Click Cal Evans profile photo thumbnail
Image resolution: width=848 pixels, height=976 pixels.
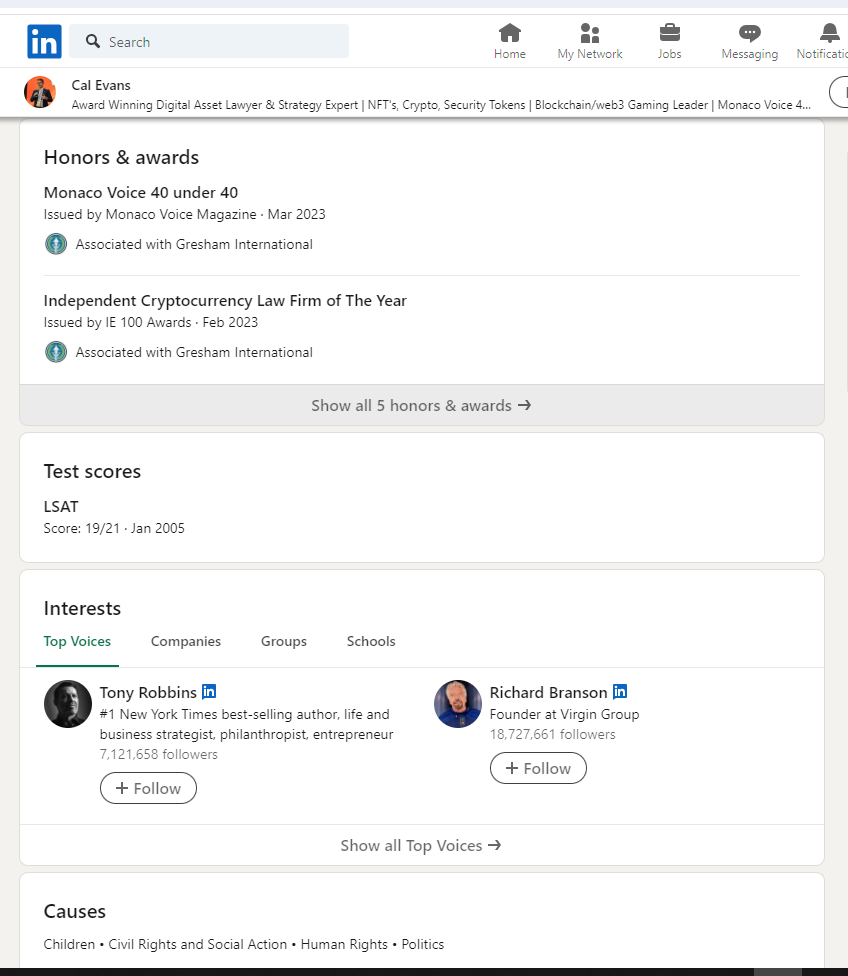click(40, 92)
